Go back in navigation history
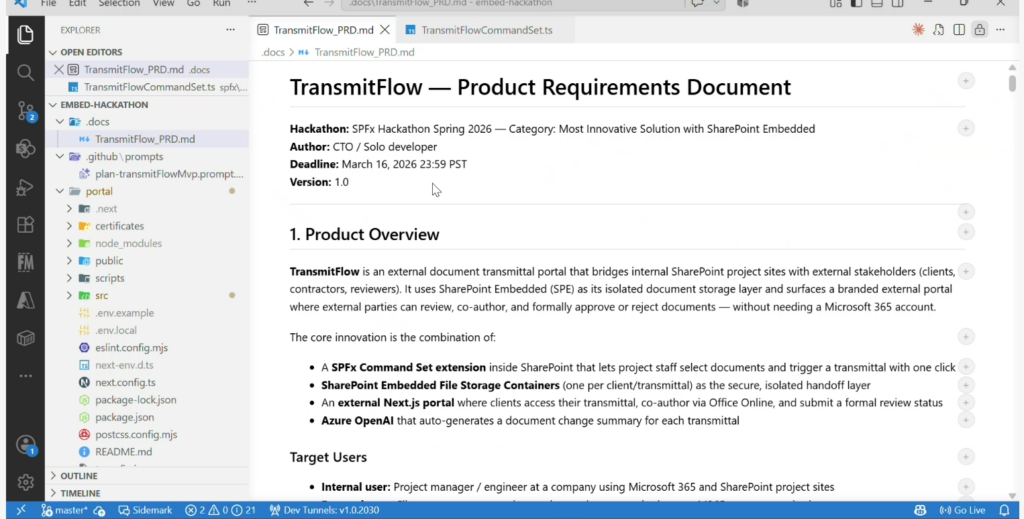1024x519 pixels. pyautogui.click(x=308, y=3)
